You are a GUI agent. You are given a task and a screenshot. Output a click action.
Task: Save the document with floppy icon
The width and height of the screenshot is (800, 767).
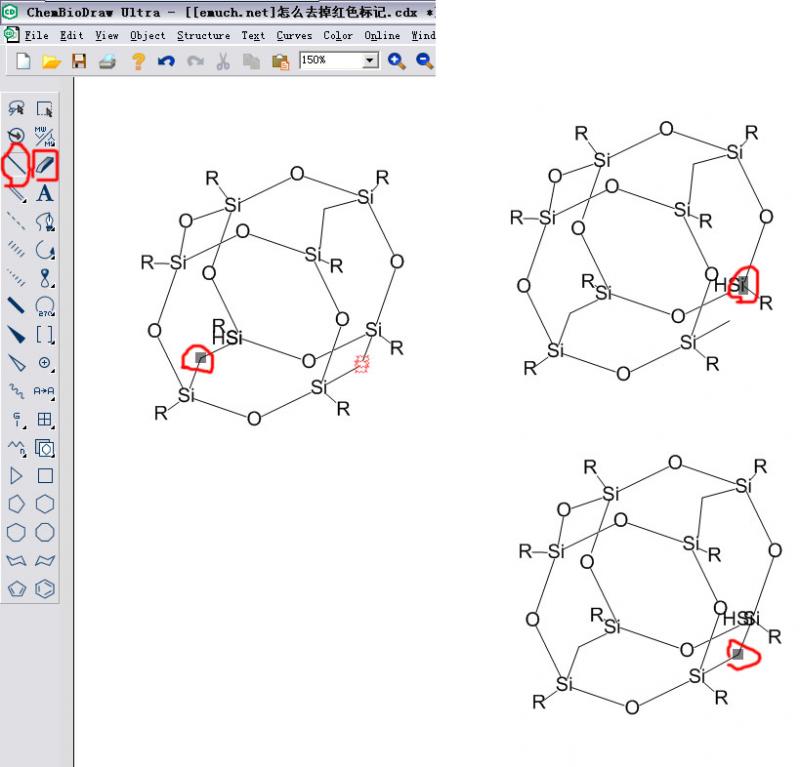[x=79, y=61]
